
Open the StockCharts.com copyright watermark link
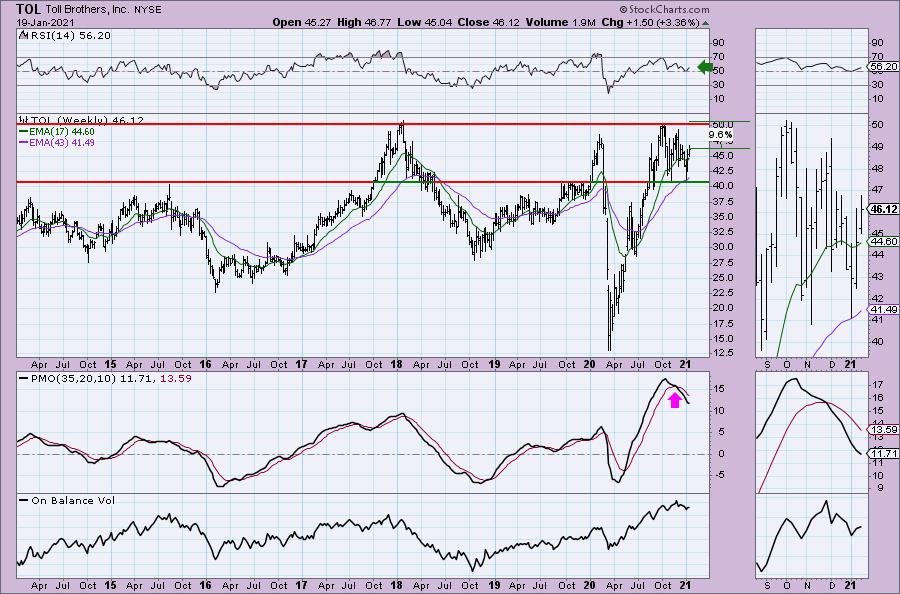click(x=664, y=9)
